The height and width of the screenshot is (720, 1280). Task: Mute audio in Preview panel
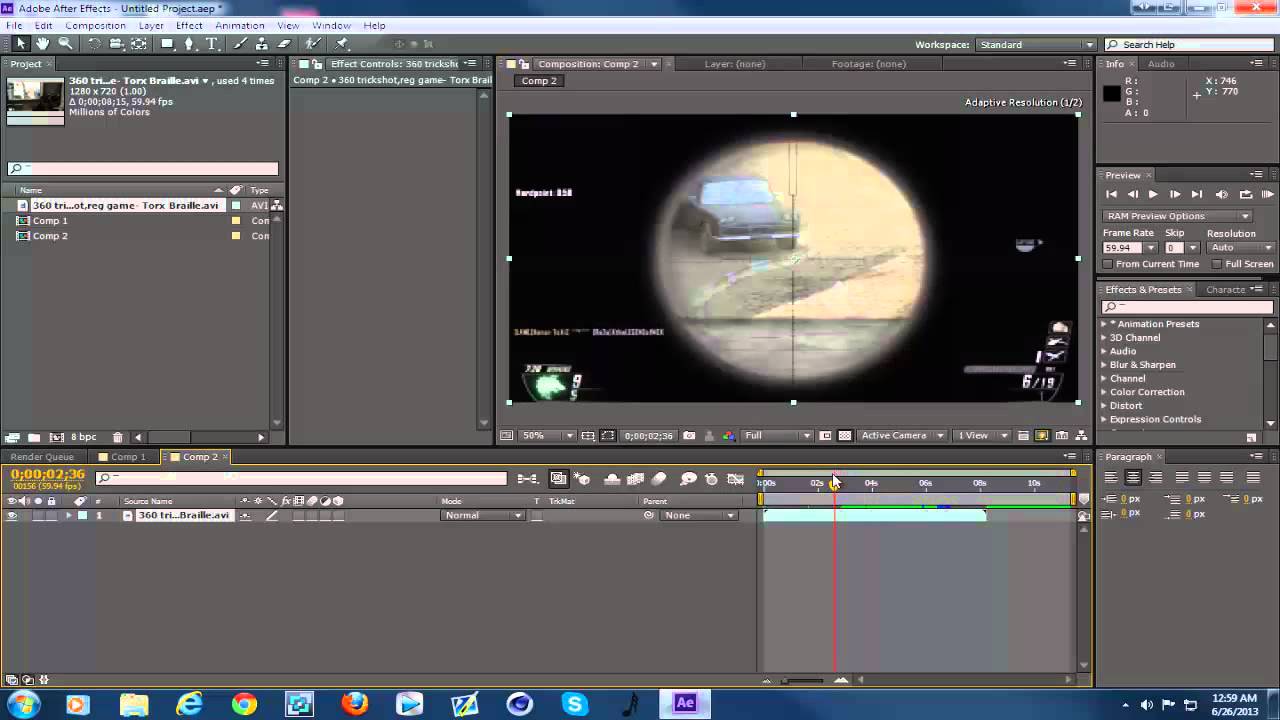1221,195
